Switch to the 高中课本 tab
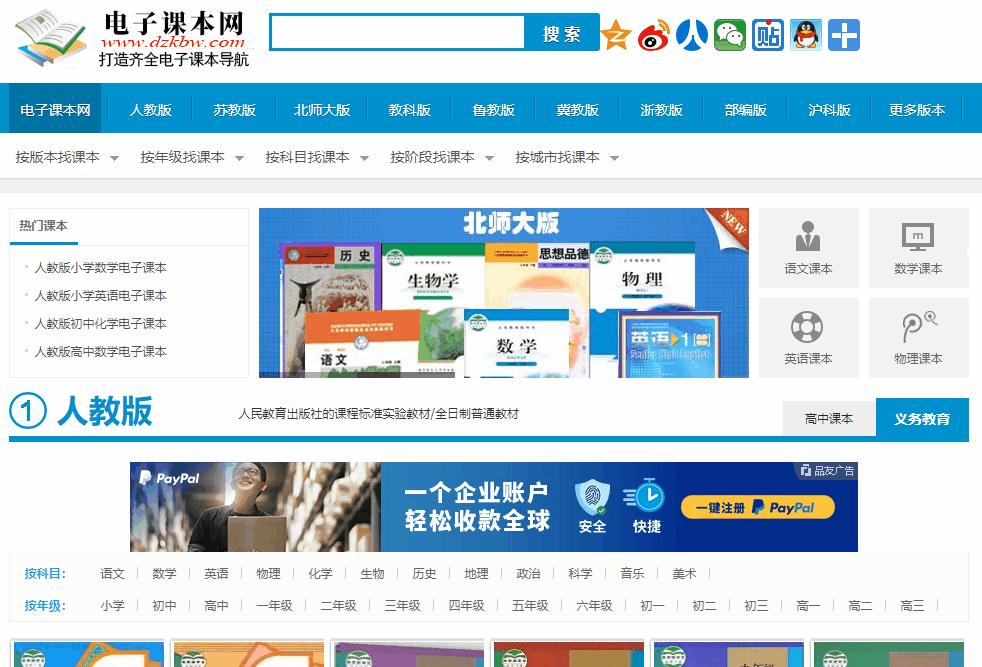982x667 pixels. tap(829, 417)
